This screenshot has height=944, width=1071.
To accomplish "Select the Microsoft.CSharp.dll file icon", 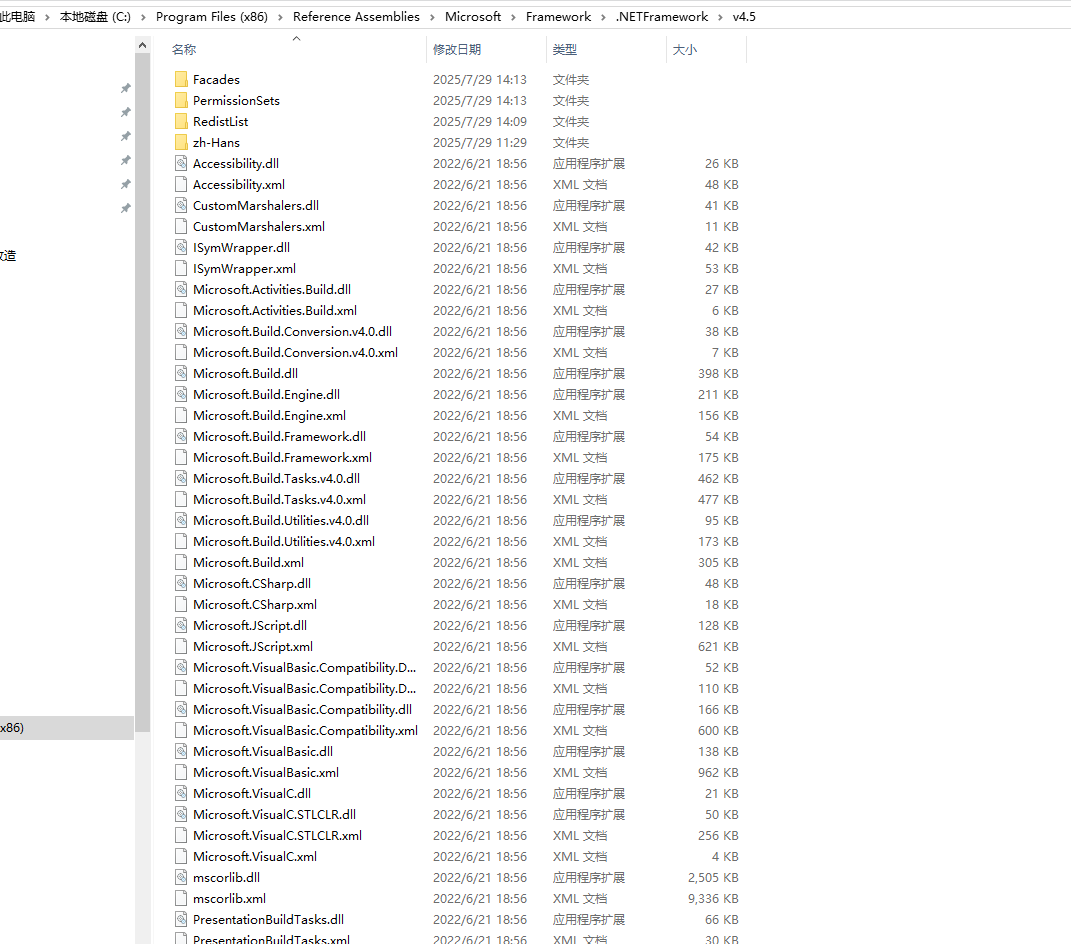I will [x=181, y=583].
